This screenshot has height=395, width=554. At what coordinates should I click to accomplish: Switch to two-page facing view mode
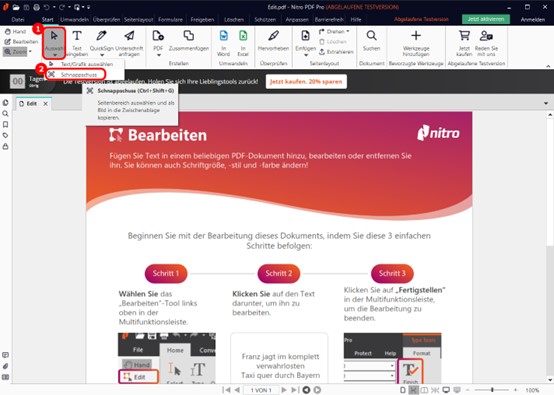[x=424, y=390]
